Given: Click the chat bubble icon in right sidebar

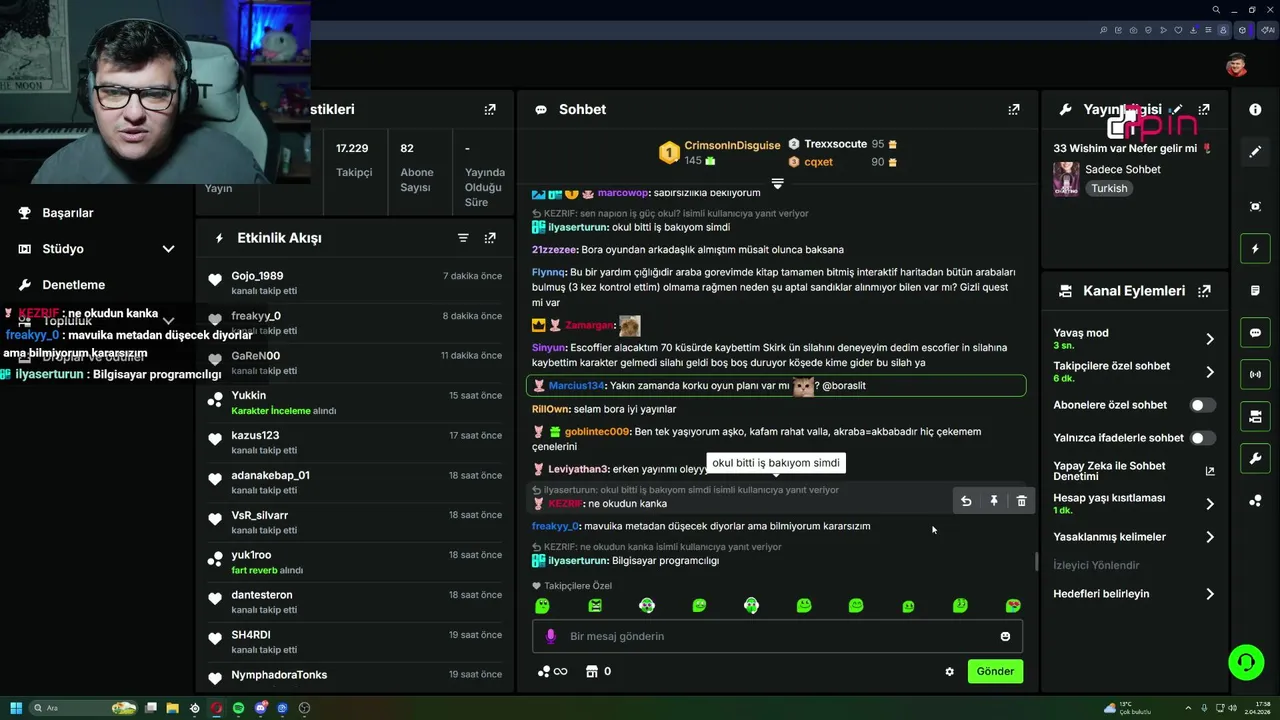Looking at the screenshot, I should pos(1255,333).
